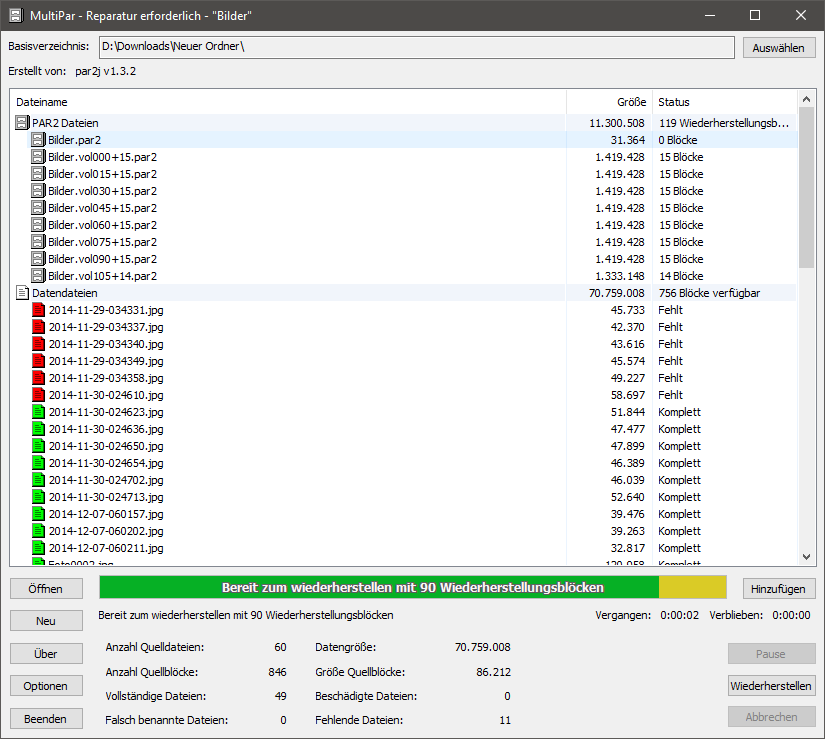This screenshot has width=825, height=739.
Task: Start repair with Wiederherstellen button
Action: tap(771, 686)
